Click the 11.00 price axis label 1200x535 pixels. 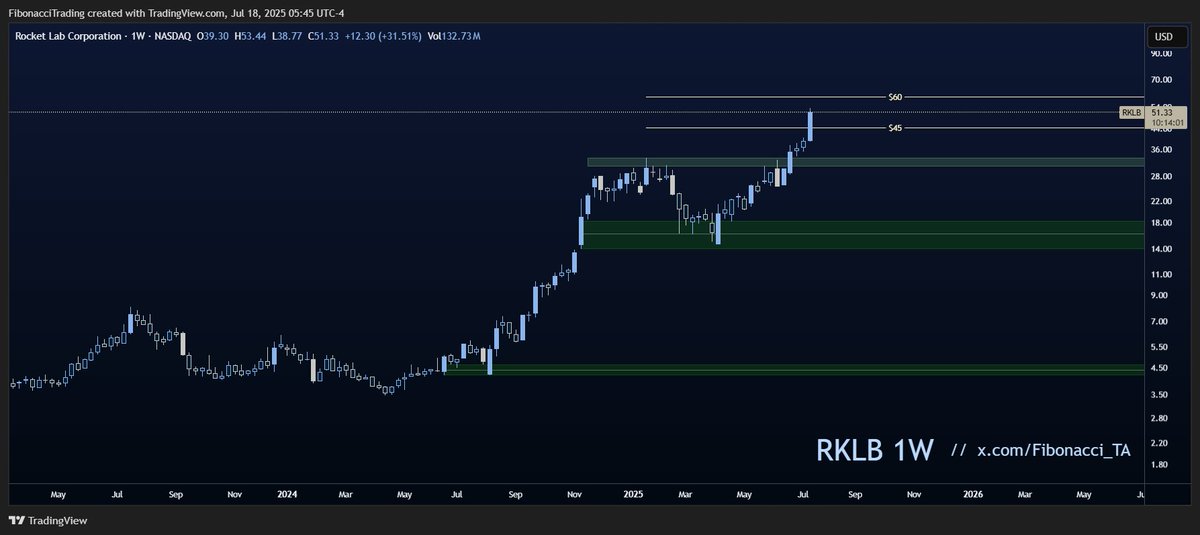pyautogui.click(x=1161, y=273)
